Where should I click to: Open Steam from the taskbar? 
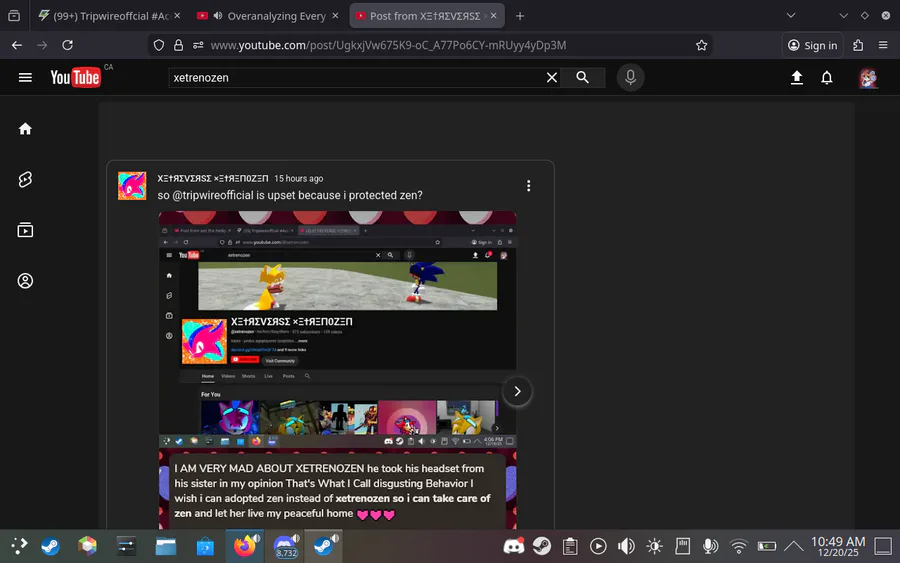click(x=51, y=546)
